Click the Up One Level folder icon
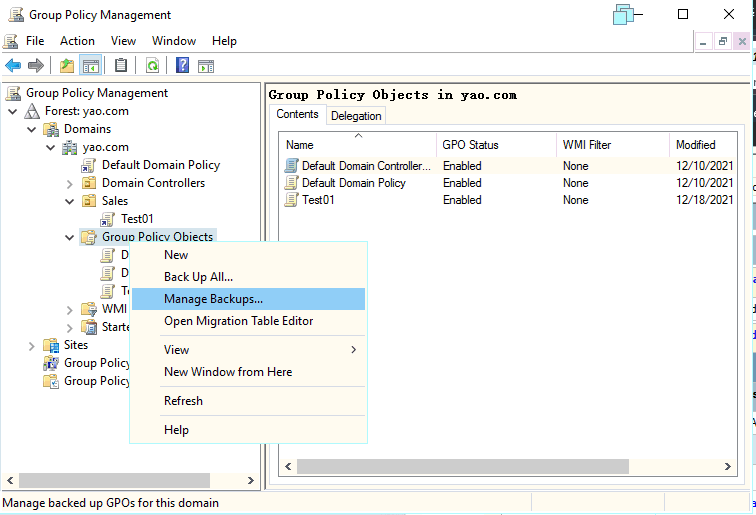Image resolution: width=756 pixels, height=515 pixels. point(67,66)
